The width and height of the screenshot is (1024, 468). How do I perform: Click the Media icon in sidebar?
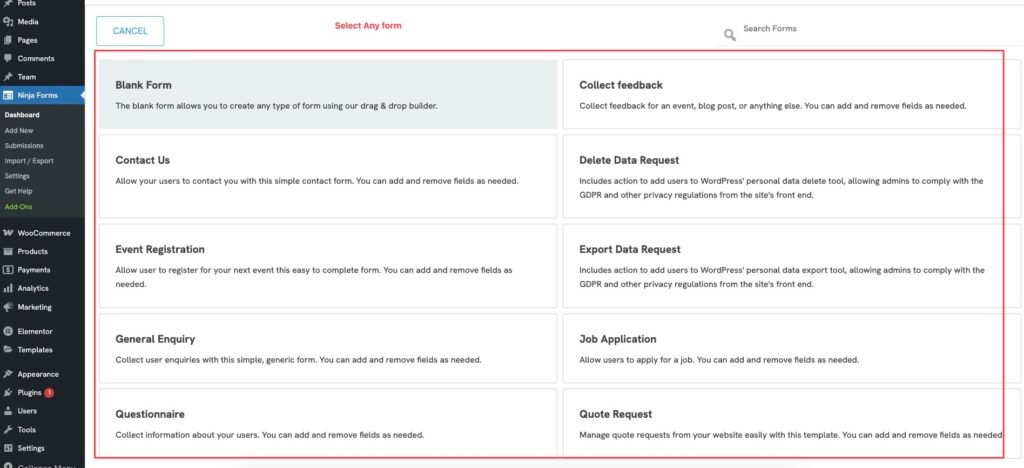(x=8, y=22)
